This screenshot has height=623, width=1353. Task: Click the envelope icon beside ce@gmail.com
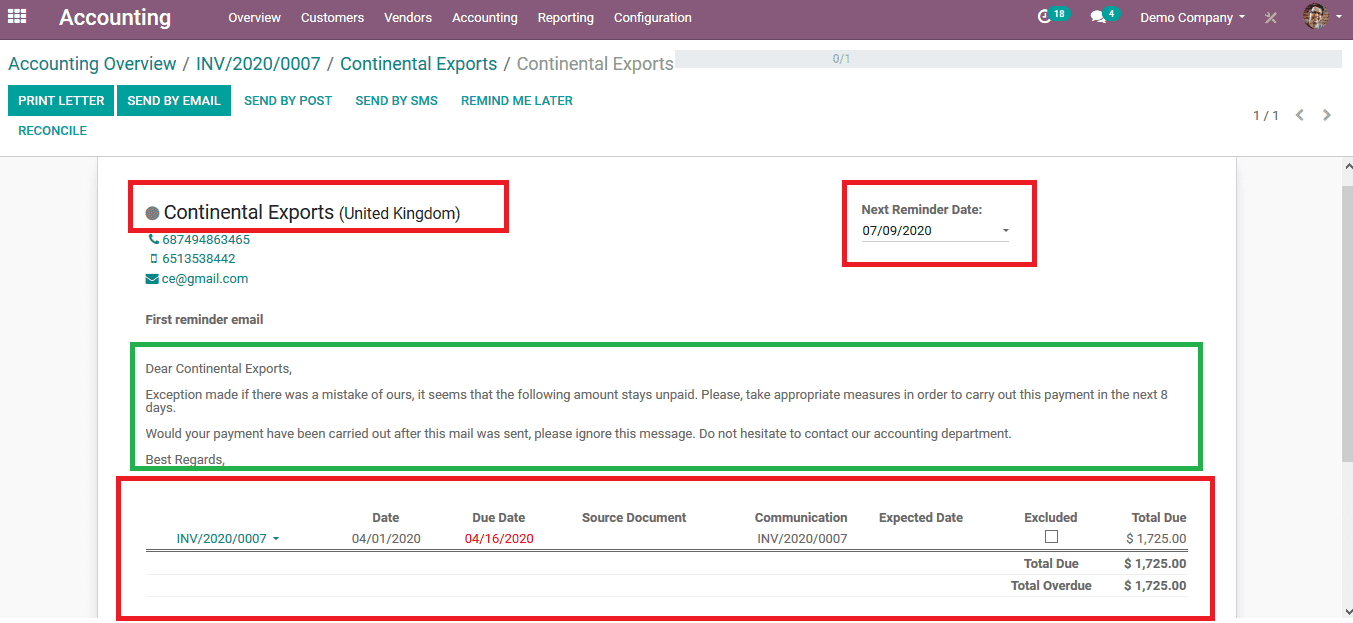(152, 279)
